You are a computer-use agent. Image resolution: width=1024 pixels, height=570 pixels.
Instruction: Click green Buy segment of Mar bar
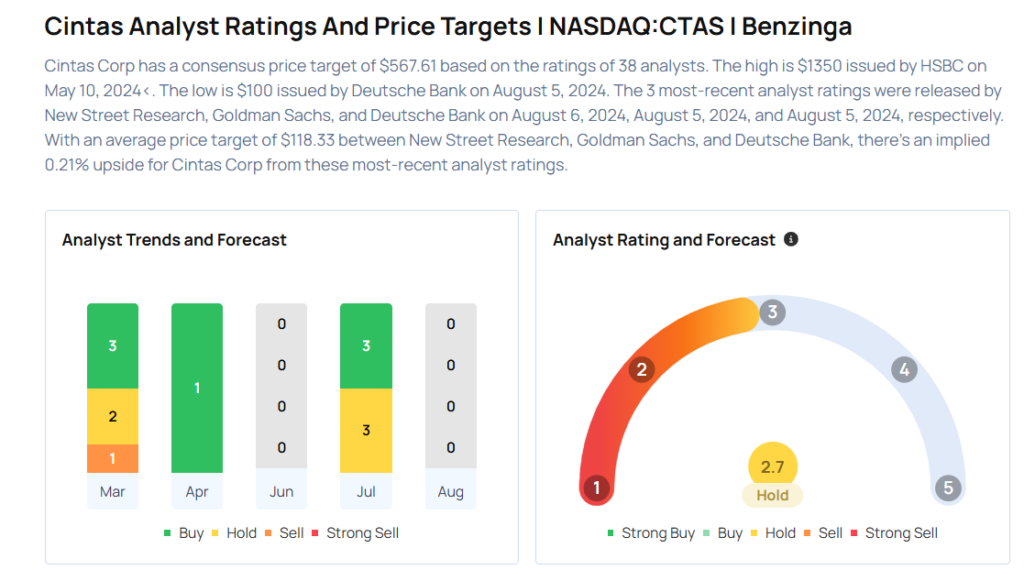tap(112, 346)
